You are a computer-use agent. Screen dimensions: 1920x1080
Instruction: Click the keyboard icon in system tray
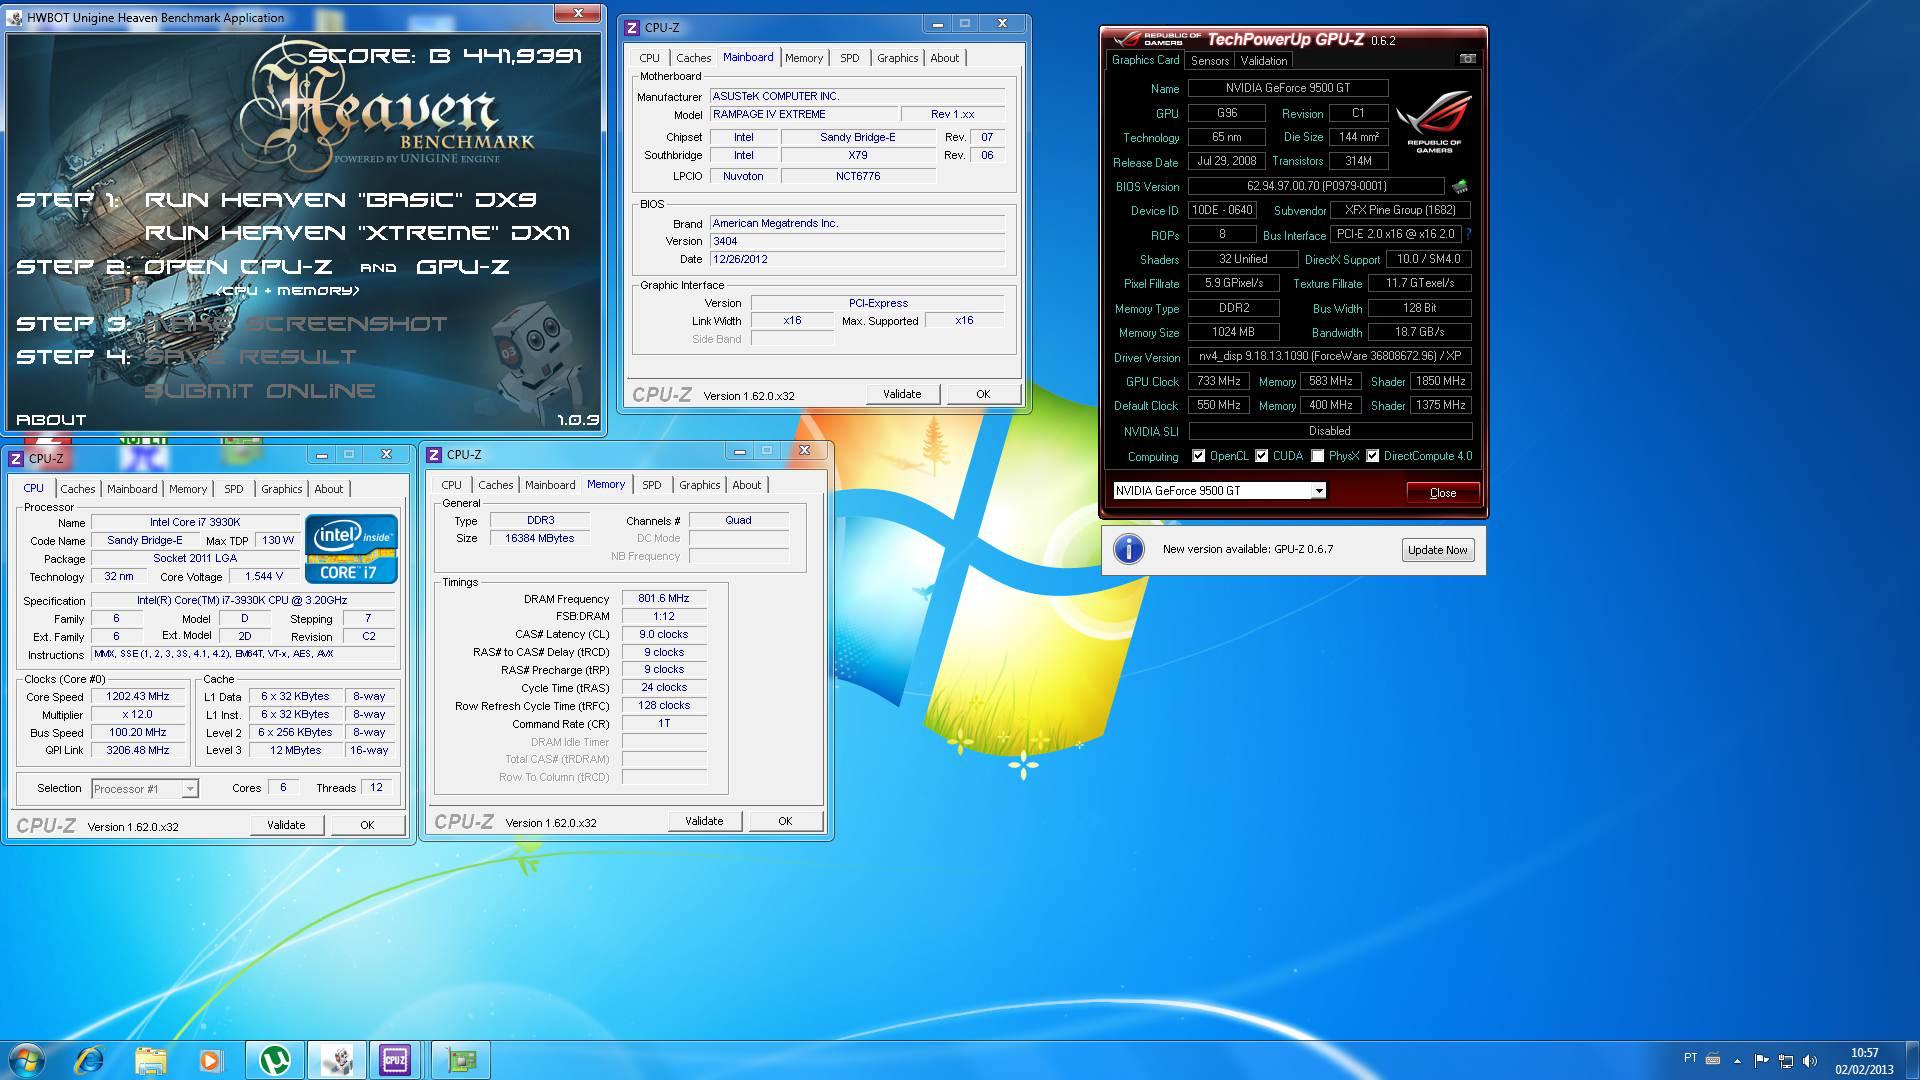click(x=1713, y=1059)
